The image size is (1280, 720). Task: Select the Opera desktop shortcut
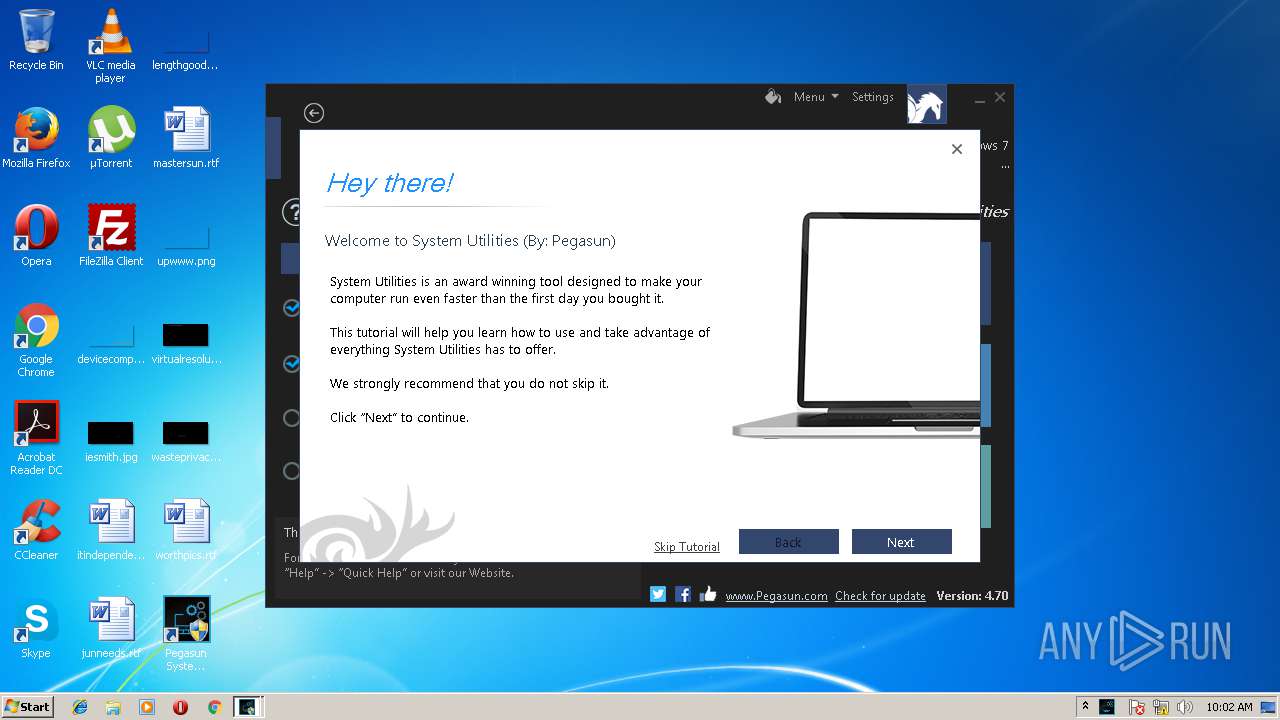[36, 236]
